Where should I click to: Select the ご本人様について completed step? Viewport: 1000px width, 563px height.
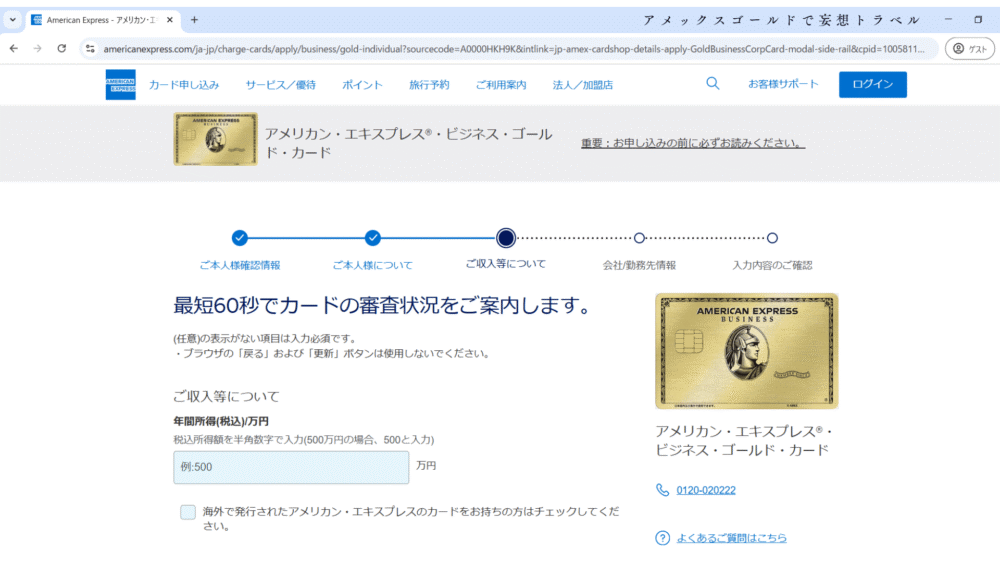373,238
